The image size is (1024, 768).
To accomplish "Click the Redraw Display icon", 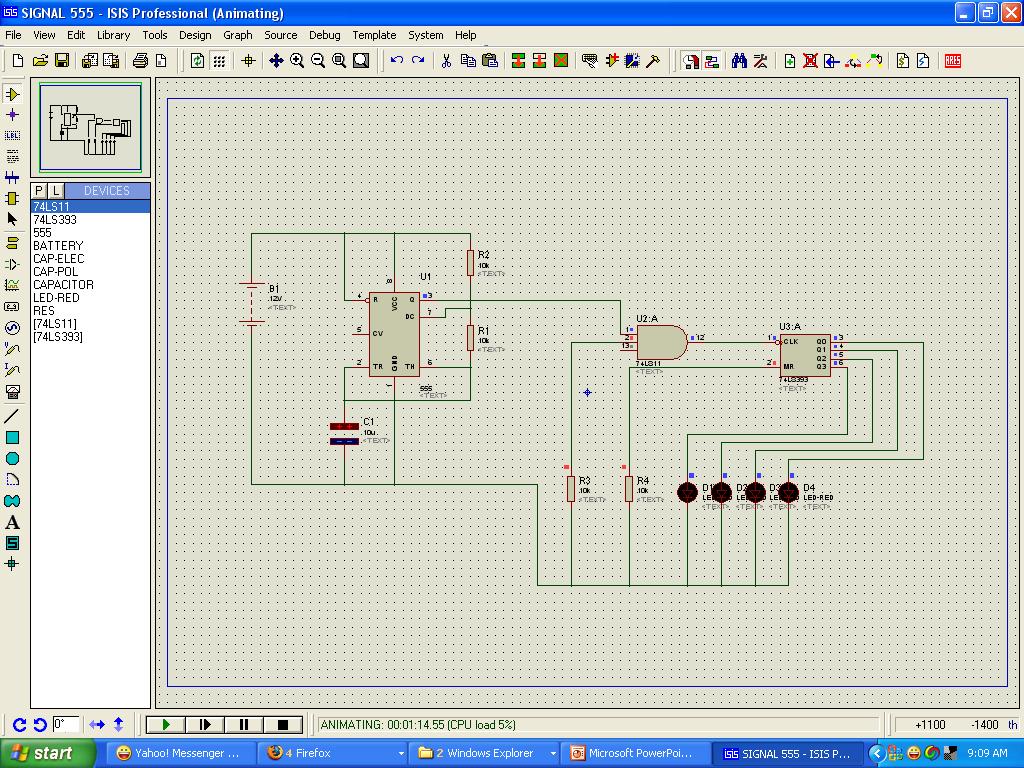I will [x=197, y=61].
